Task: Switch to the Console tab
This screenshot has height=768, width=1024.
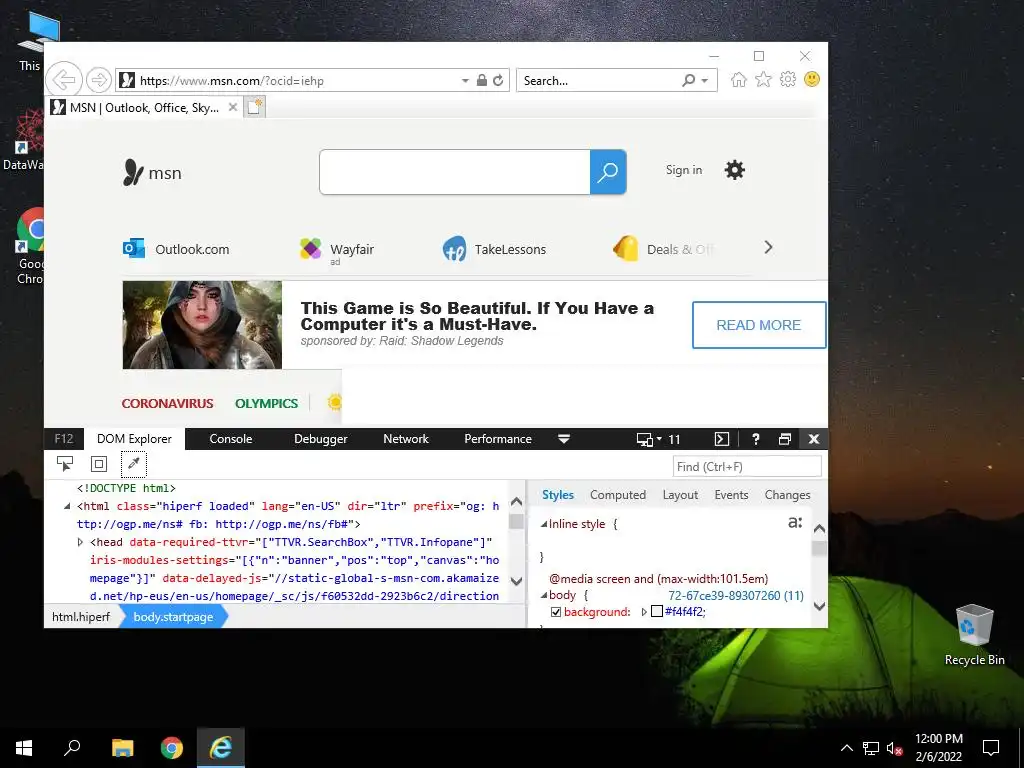Action: point(231,439)
